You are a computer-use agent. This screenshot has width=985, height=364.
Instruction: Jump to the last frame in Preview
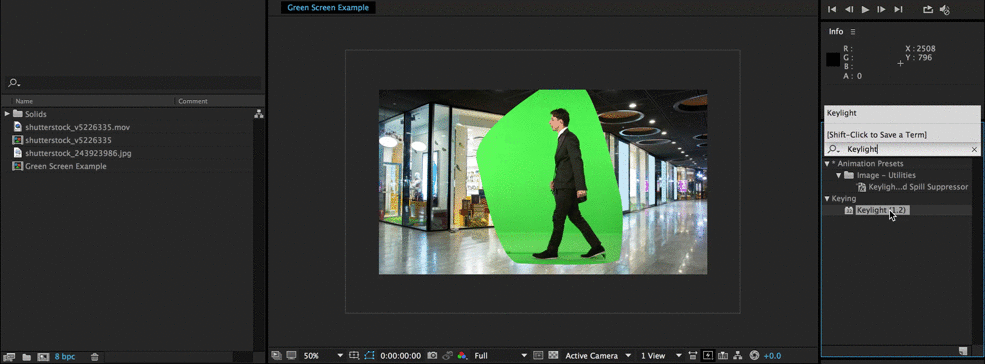[898, 9]
